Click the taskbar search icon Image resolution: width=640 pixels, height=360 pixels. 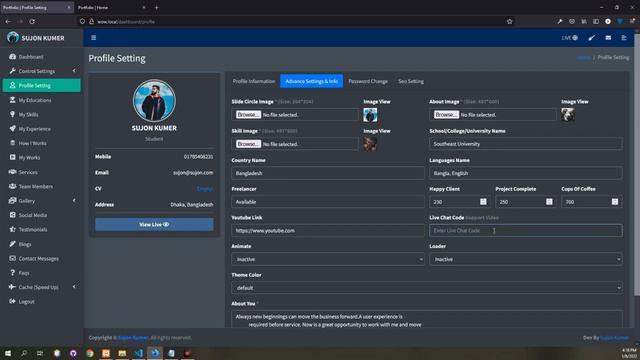point(24,353)
